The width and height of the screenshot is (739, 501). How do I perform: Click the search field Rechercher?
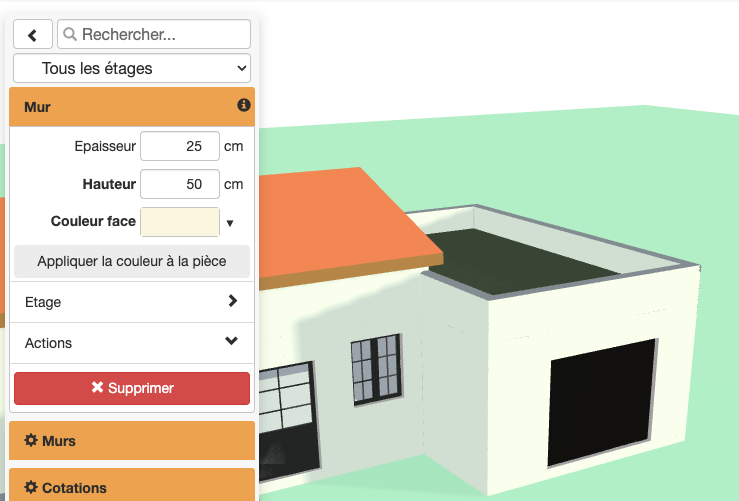pyautogui.click(x=154, y=34)
